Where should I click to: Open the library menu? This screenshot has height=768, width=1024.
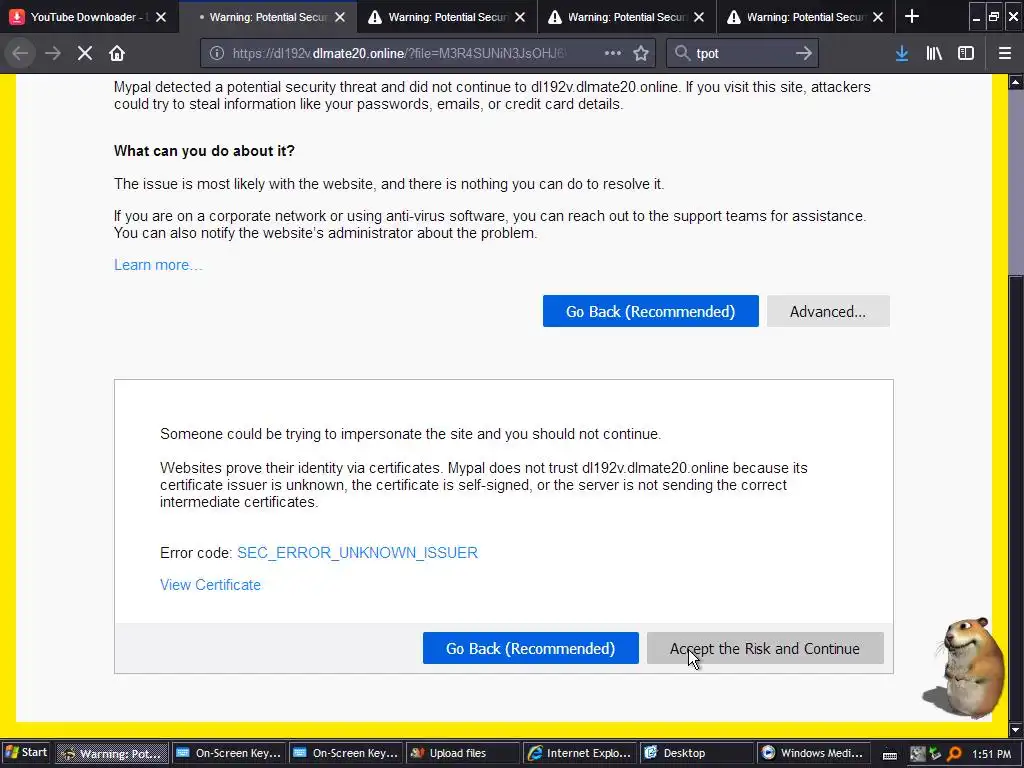[x=934, y=54]
